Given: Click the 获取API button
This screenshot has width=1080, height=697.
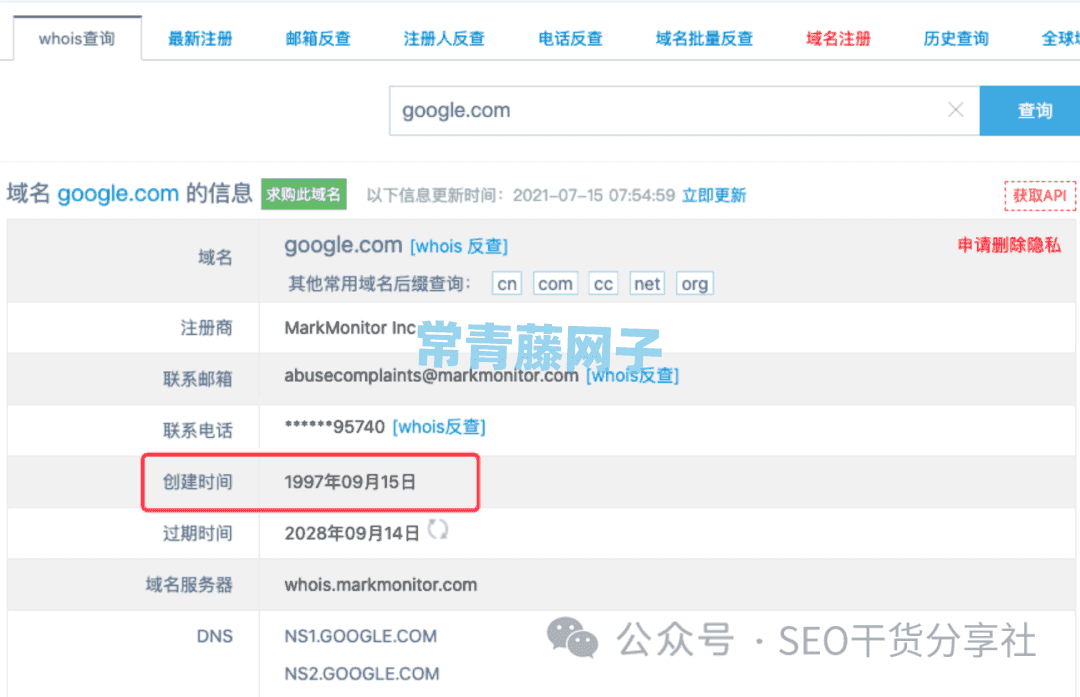Looking at the screenshot, I should (1040, 196).
